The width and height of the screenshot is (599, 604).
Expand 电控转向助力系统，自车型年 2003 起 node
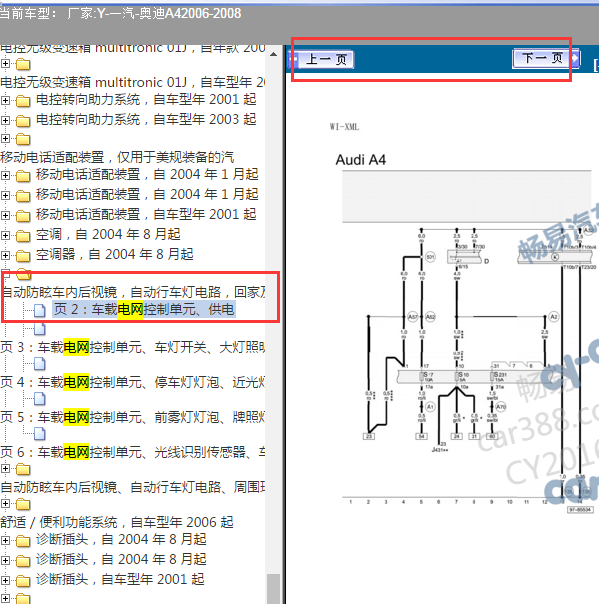tap(5, 121)
